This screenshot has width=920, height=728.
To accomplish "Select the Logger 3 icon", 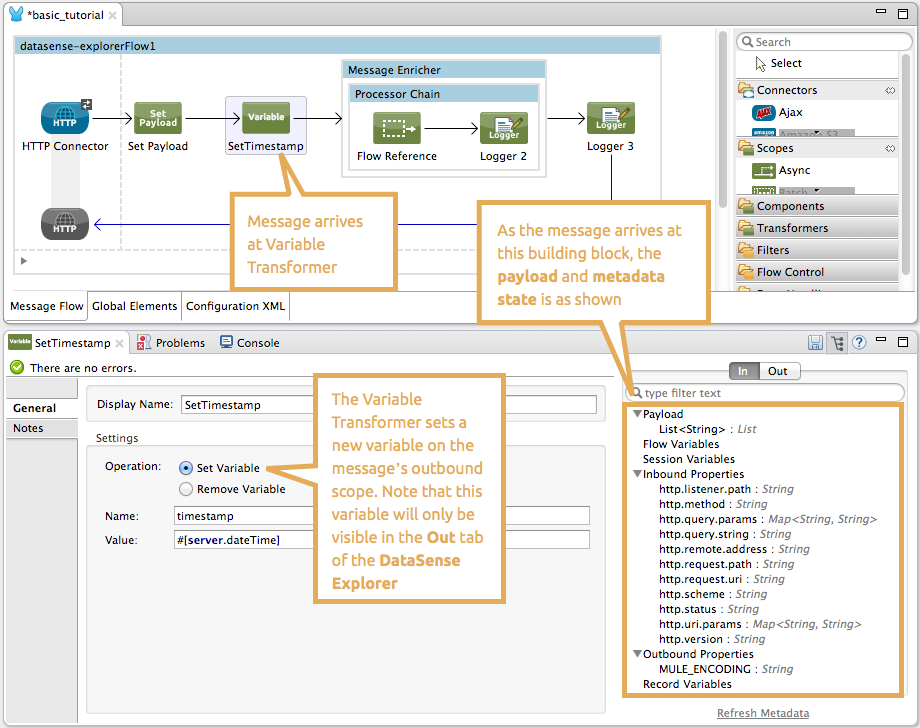I will point(610,118).
